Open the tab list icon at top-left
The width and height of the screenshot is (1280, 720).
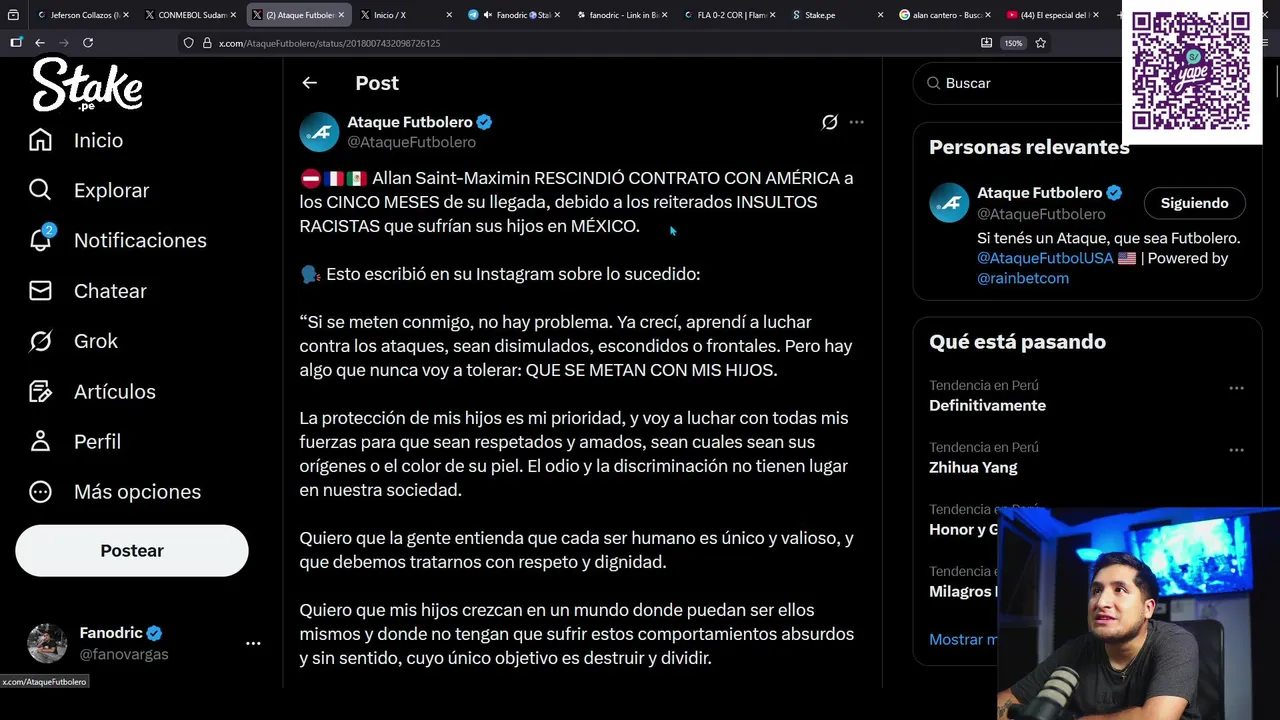pos(12,15)
